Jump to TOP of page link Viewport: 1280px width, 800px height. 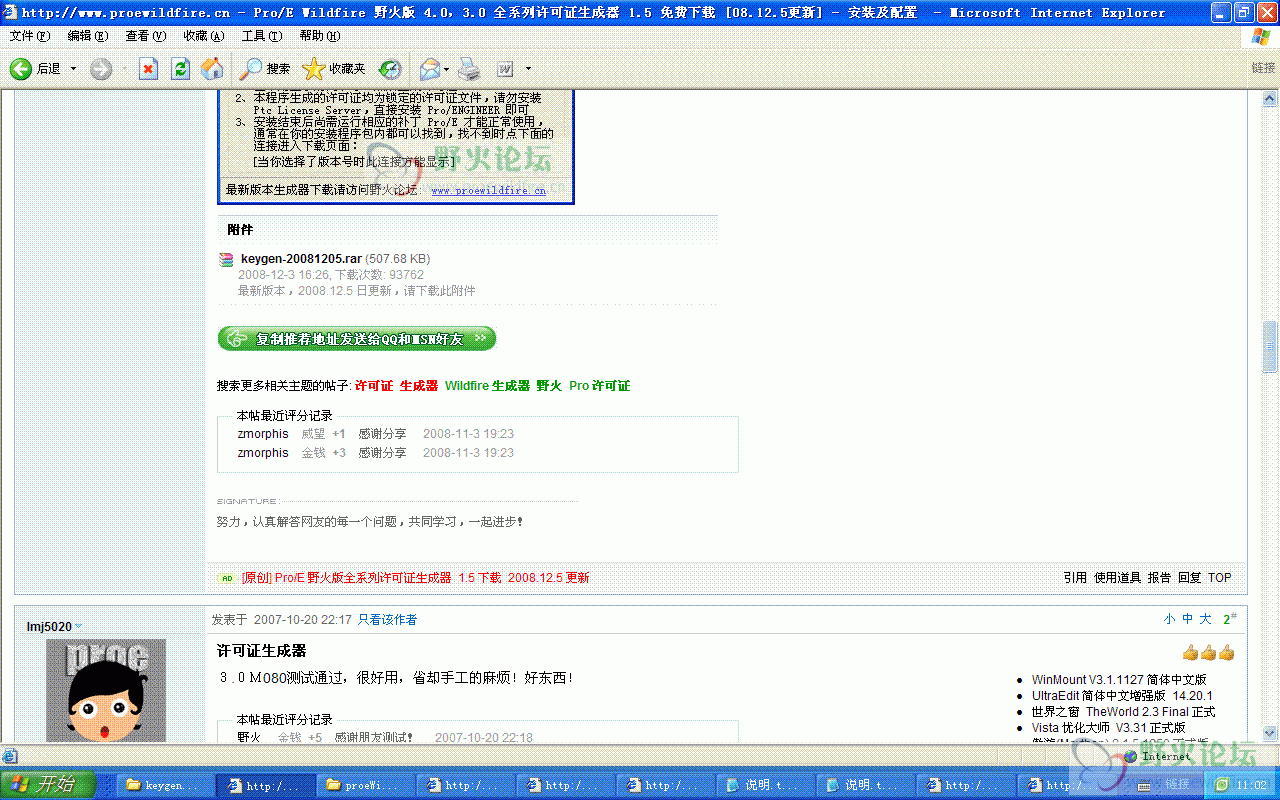(x=1220, y=578)
